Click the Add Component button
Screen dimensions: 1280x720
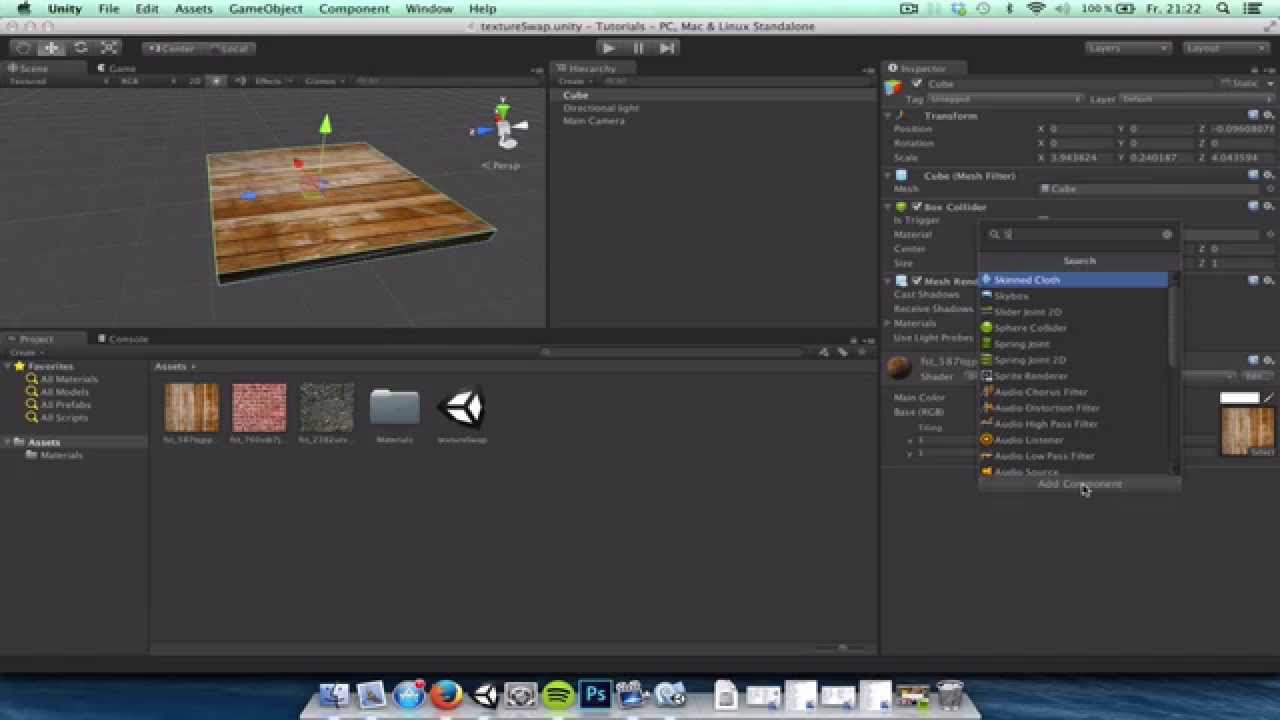(x=1079, y=484)
